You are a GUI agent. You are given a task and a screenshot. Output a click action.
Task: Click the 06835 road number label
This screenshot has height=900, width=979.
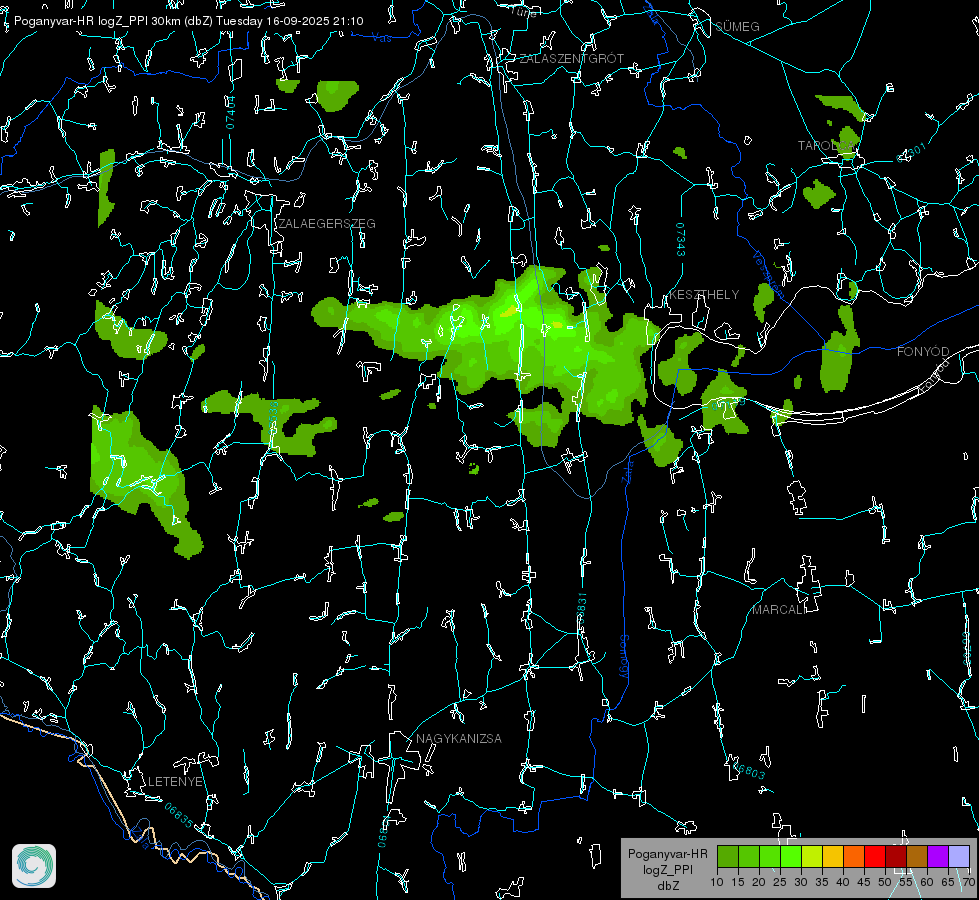[x=179, y=815]
